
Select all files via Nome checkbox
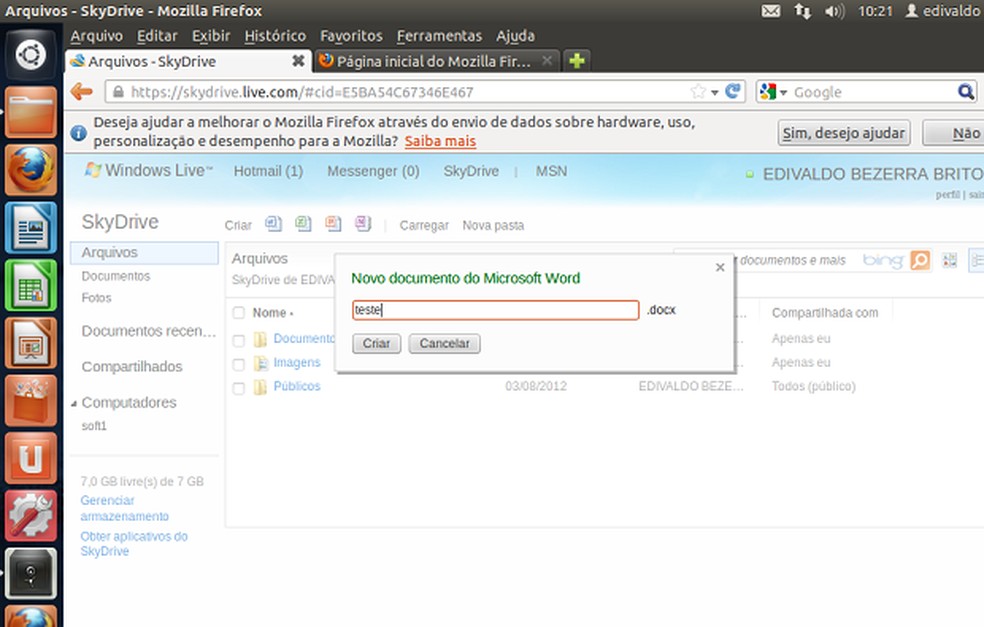[x=238, y=312]
